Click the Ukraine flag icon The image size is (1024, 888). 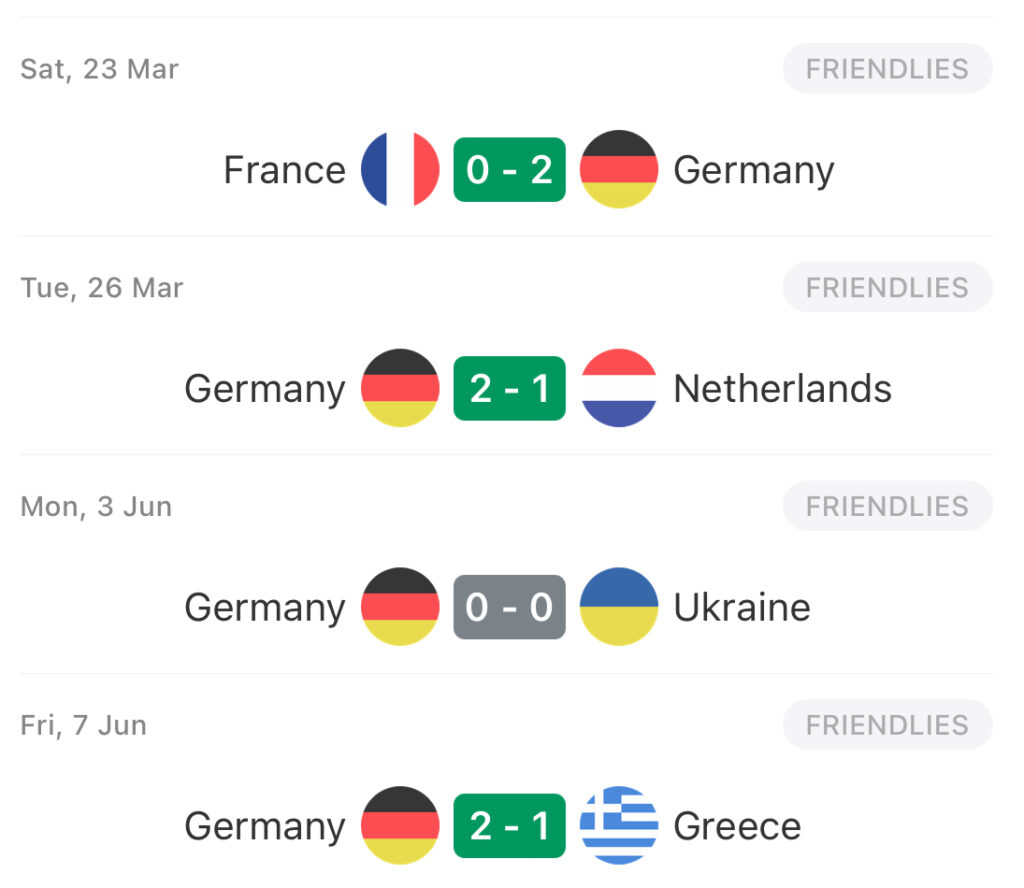[619, 607]
